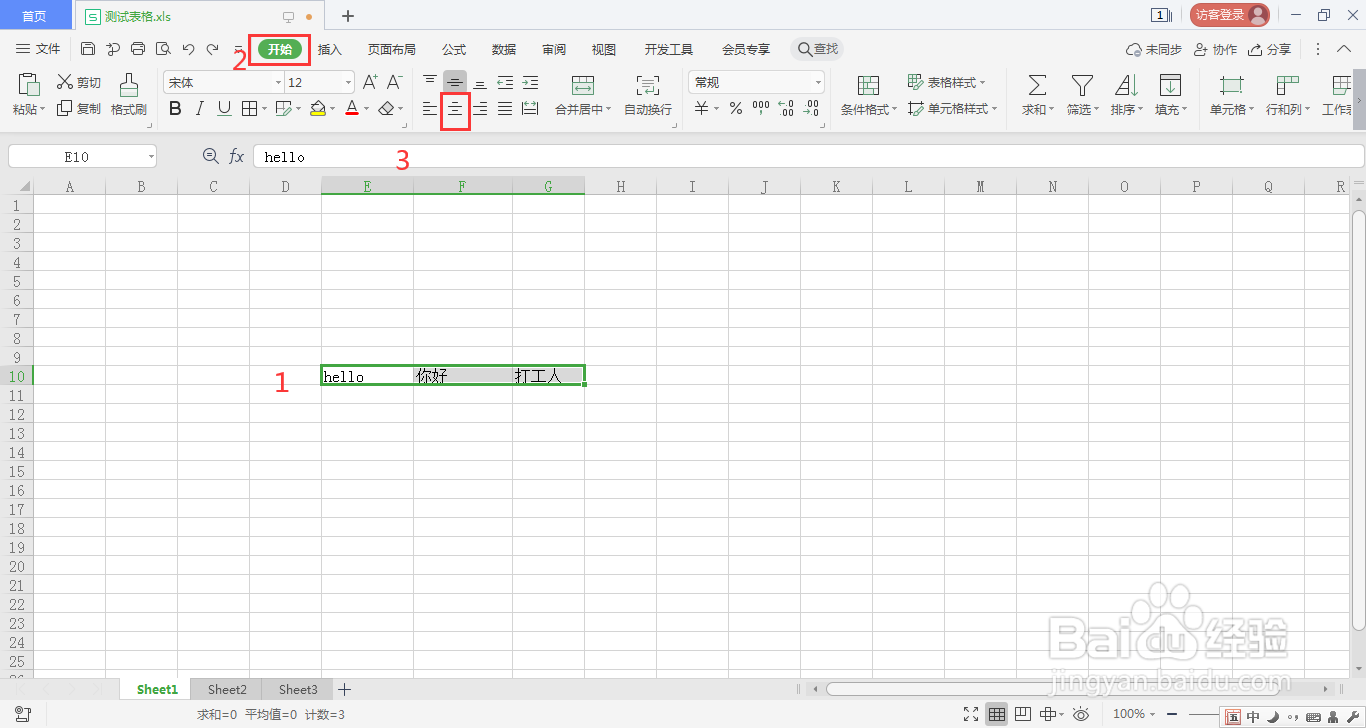
Task: Click the Print icon in quick access
Action: (138, 49)
